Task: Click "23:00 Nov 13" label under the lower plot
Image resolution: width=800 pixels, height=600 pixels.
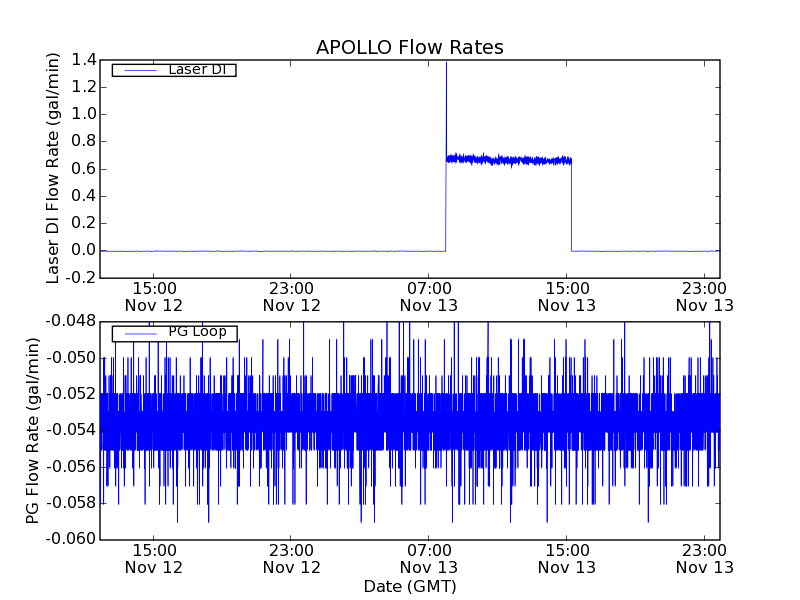Action: (704, 558)
